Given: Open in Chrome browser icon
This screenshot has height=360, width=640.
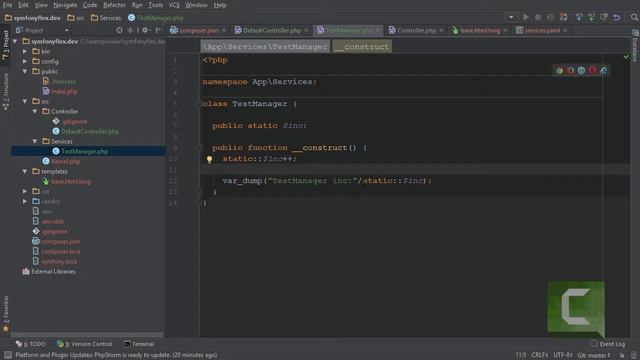Looking at the screenshot, I should [559, 71].
